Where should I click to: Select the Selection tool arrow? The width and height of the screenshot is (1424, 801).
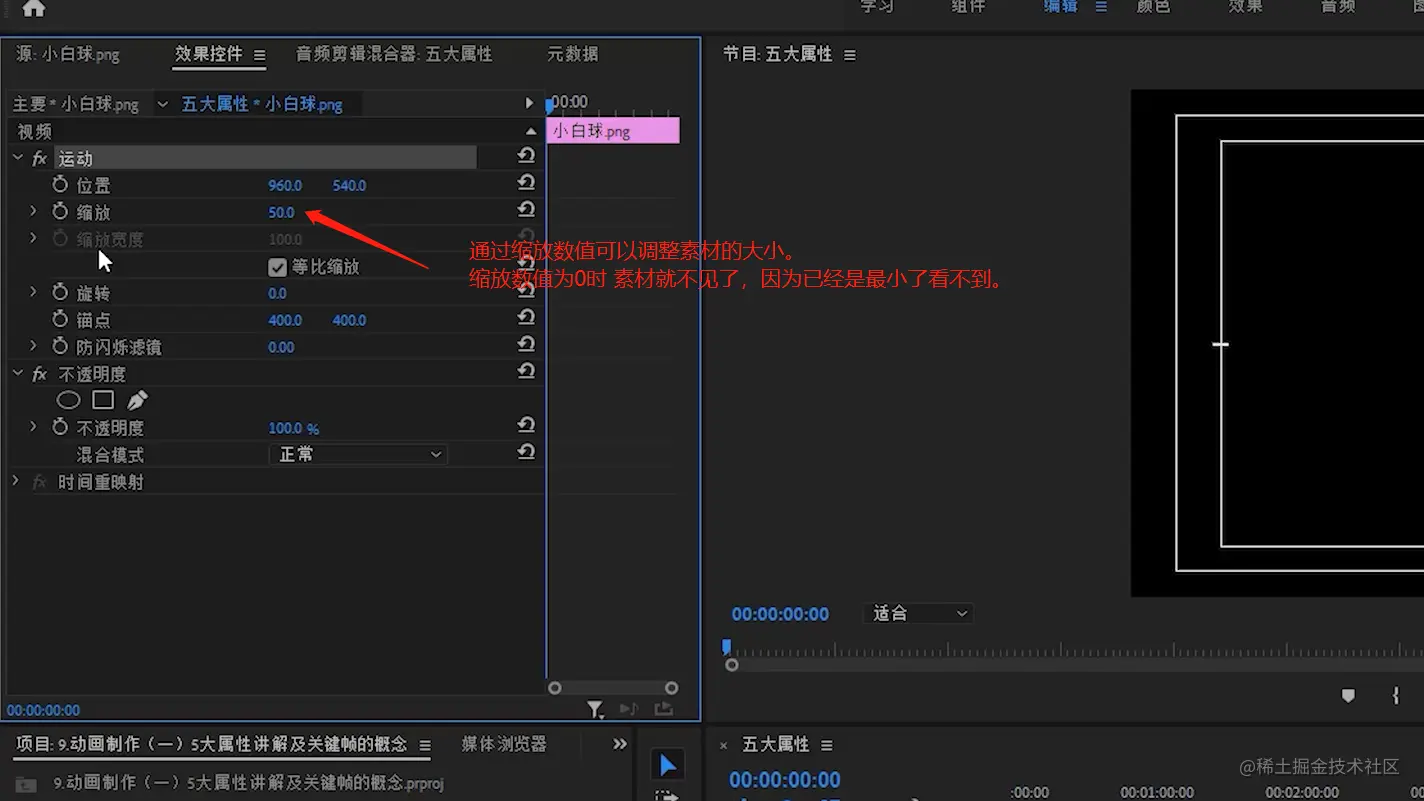point(667,765)
